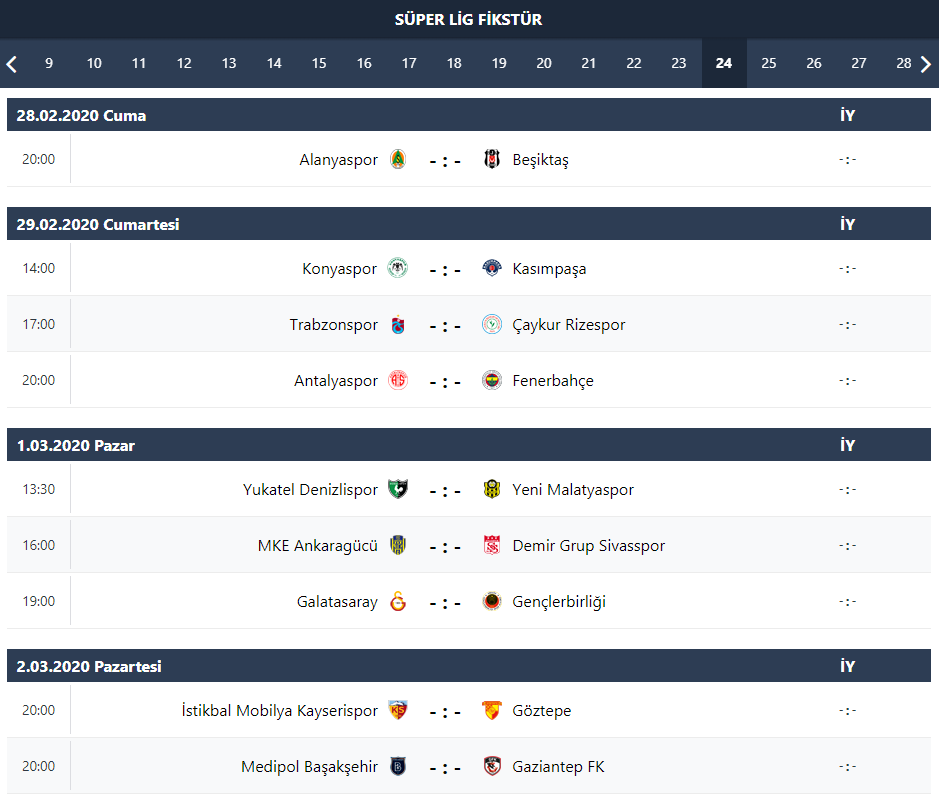Screen dimensions: 939x810
Task: Switch to week 25 fixtures
Action: coord(768,63)
